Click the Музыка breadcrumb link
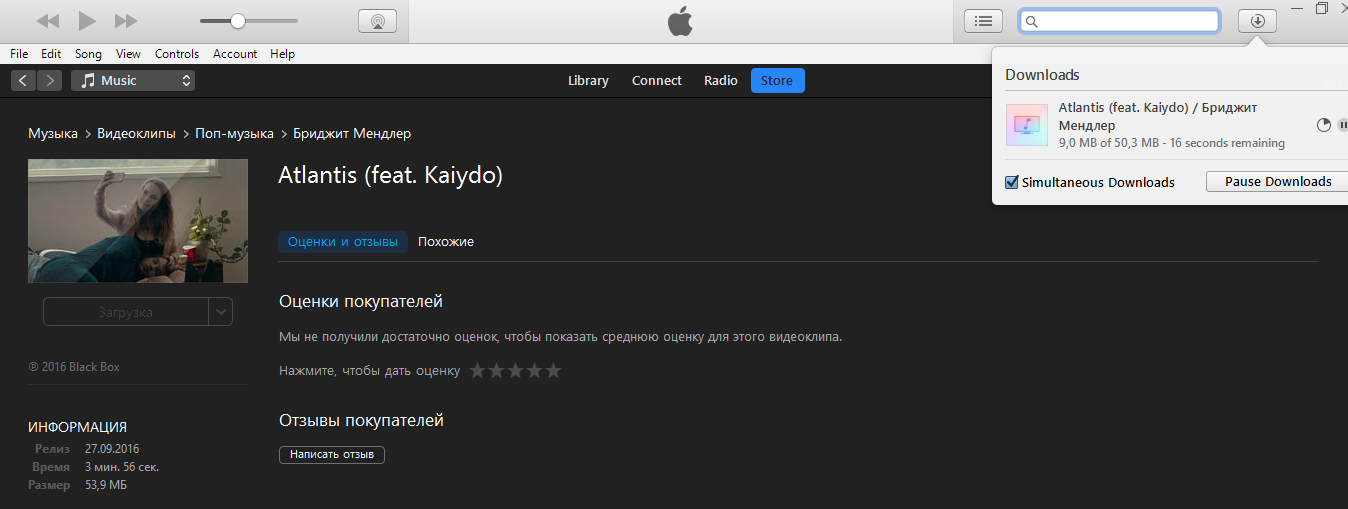 53,134
